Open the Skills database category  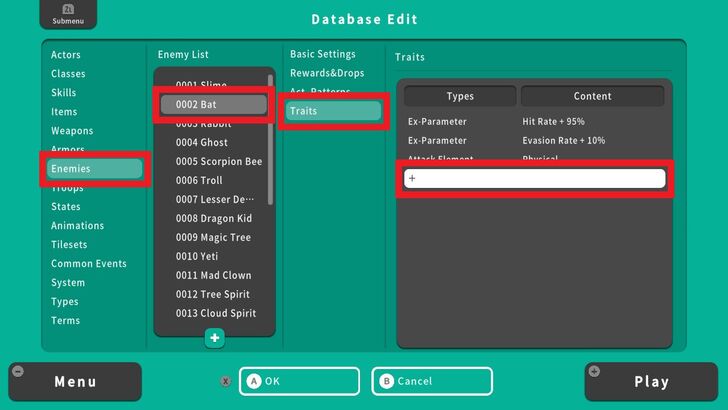(64, 92)
